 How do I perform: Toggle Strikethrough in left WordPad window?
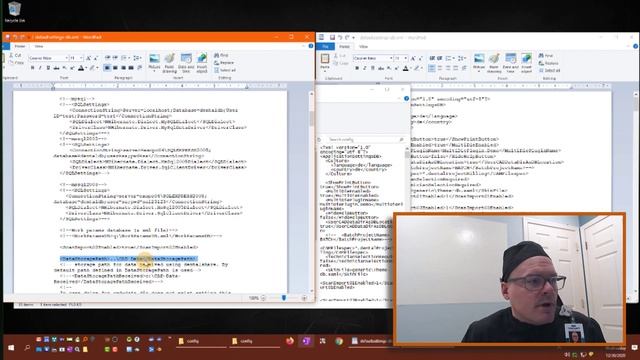pyautogui.click(x=56, y=68)
